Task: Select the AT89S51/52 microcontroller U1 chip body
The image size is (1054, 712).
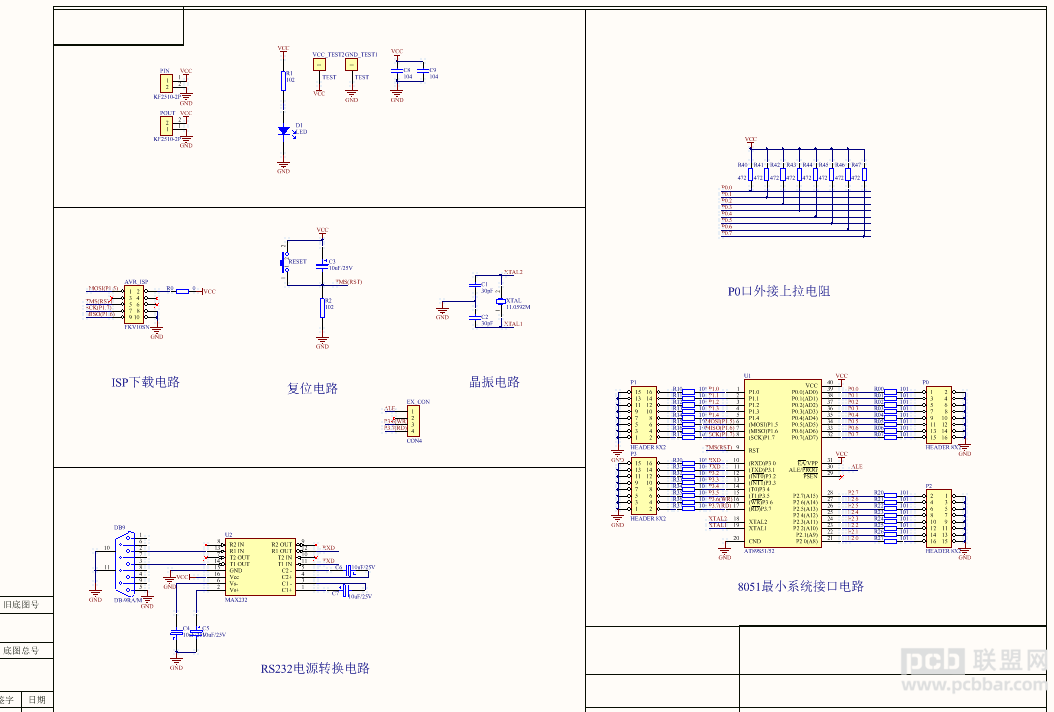Action: click(783, 463)
